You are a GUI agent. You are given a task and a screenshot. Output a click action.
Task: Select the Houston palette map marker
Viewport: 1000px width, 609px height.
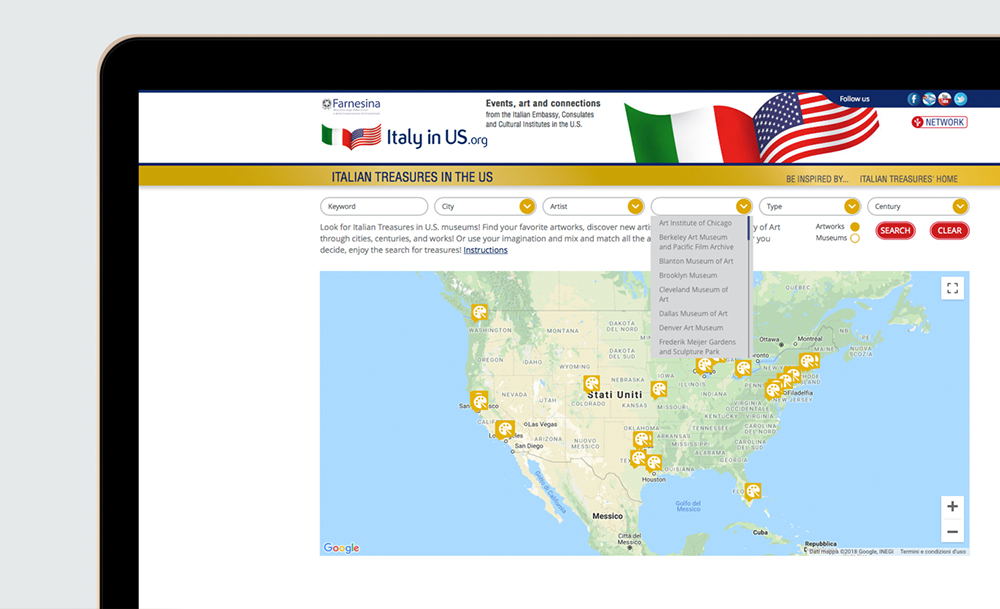tap(654, 463)
